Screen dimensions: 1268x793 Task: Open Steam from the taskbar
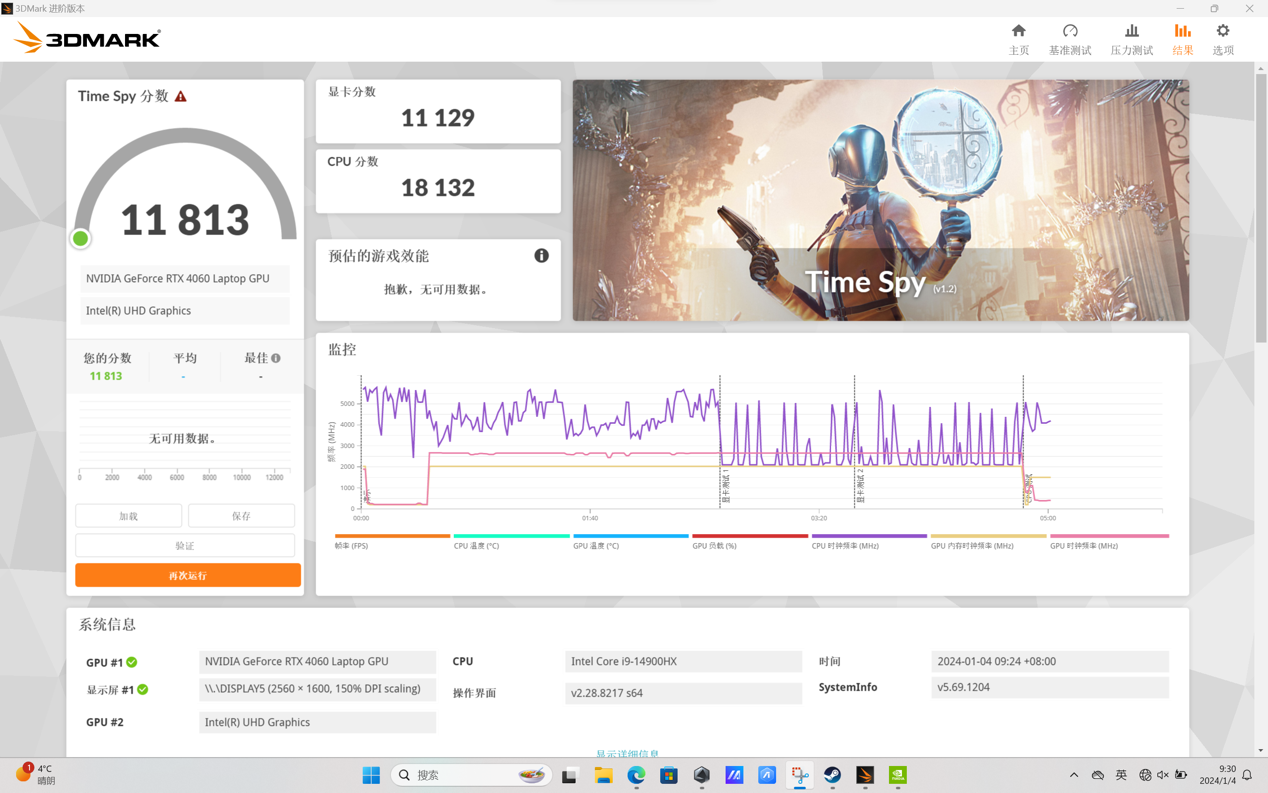tap(832, 775)
